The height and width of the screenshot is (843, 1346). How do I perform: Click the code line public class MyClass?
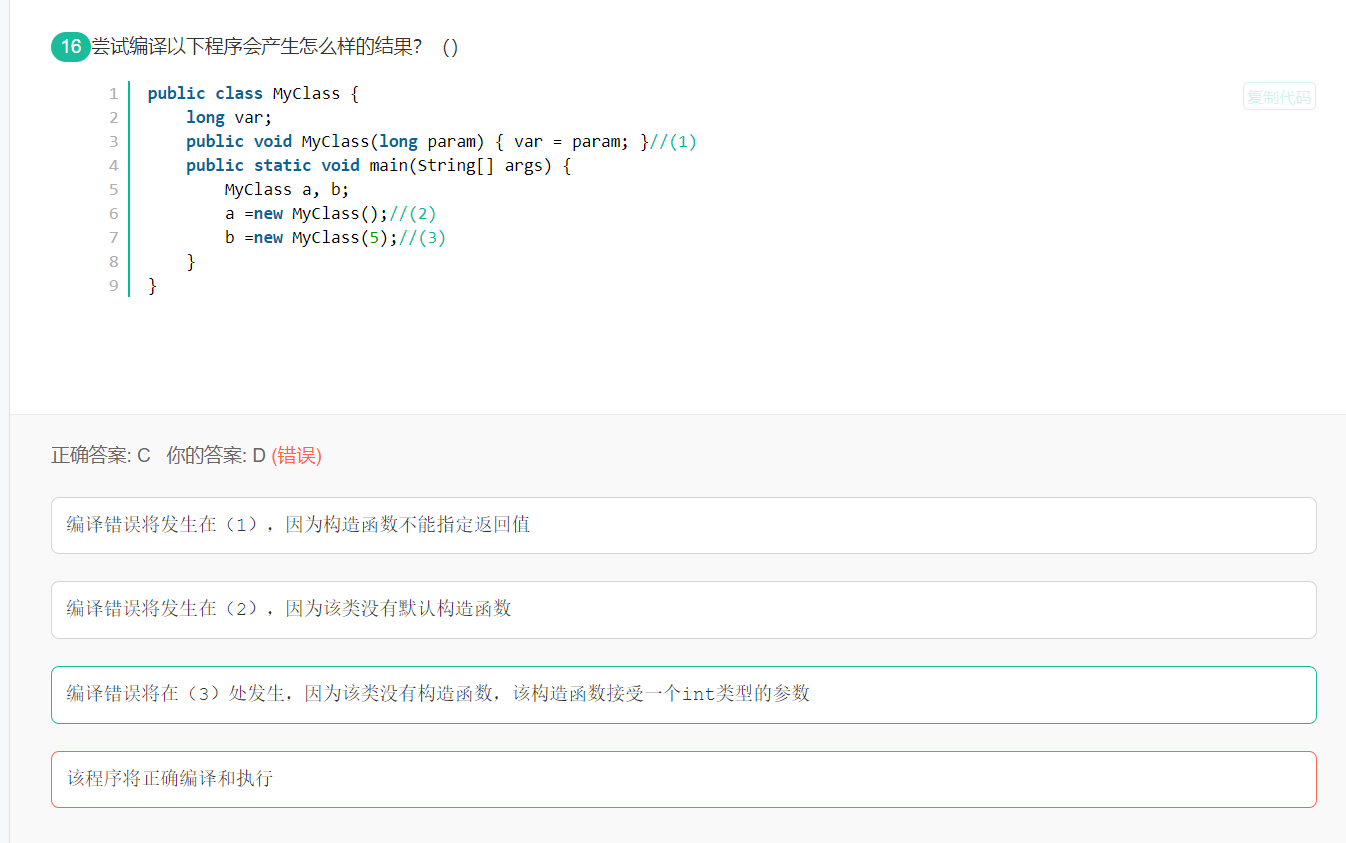[x=253, y=93]
